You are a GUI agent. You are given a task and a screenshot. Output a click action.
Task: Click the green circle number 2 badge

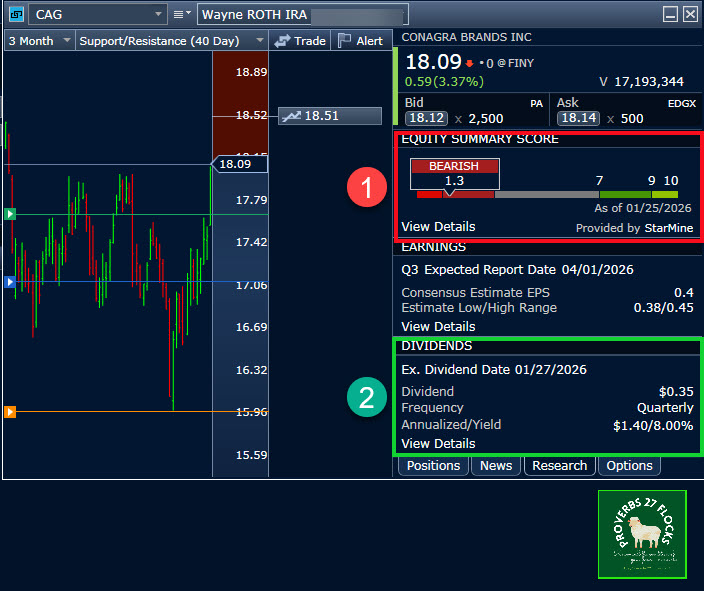[365, 399]
